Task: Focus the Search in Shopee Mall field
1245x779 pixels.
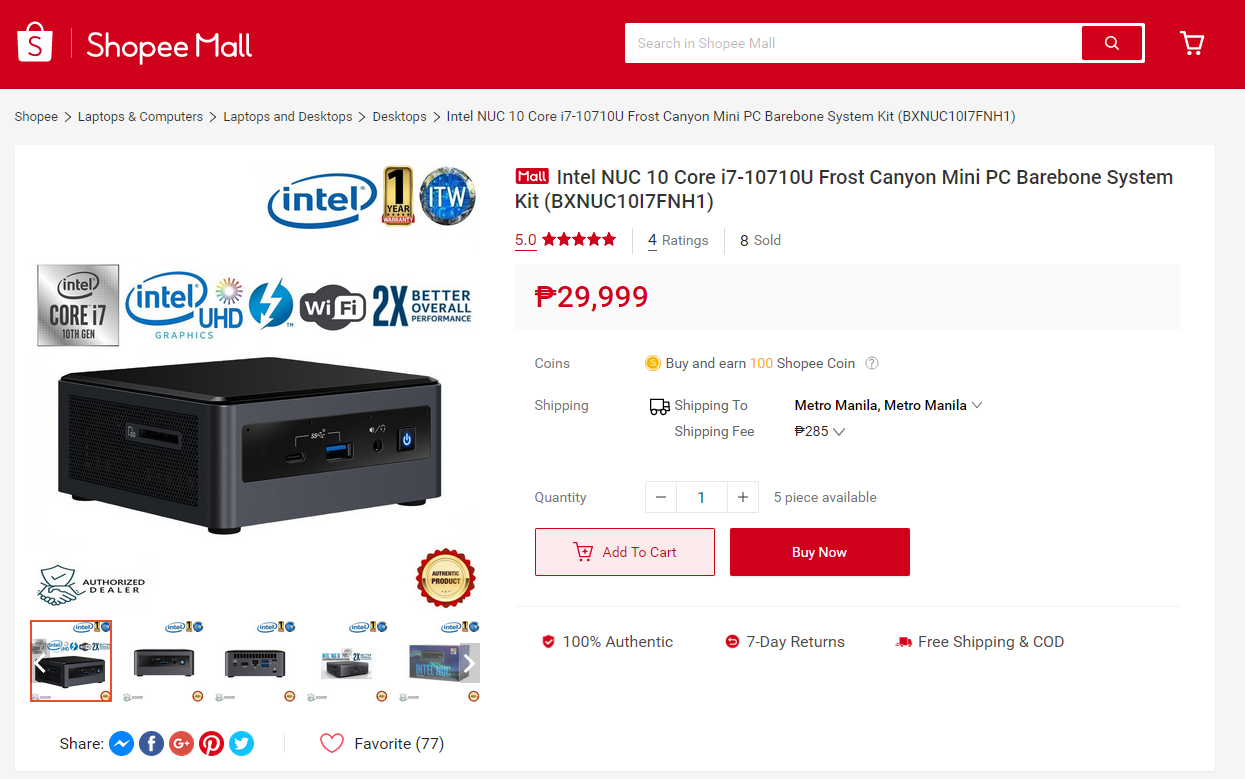Action: [x=854, y=43]
